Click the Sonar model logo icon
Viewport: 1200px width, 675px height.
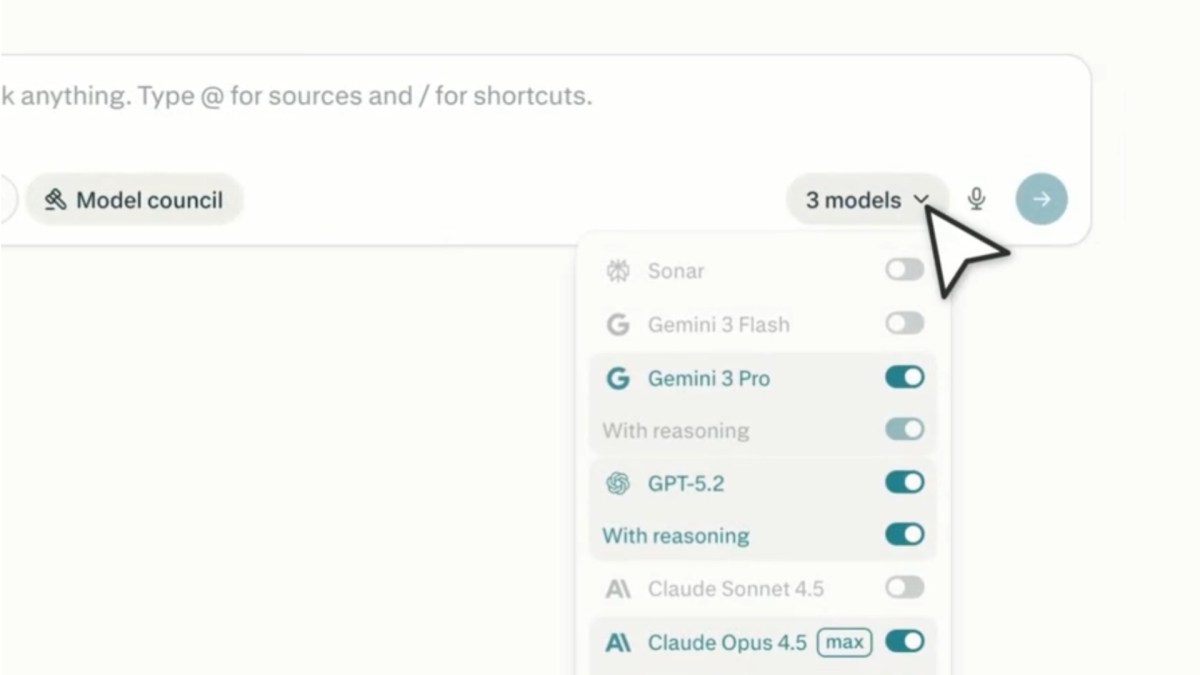click(618, 271)
